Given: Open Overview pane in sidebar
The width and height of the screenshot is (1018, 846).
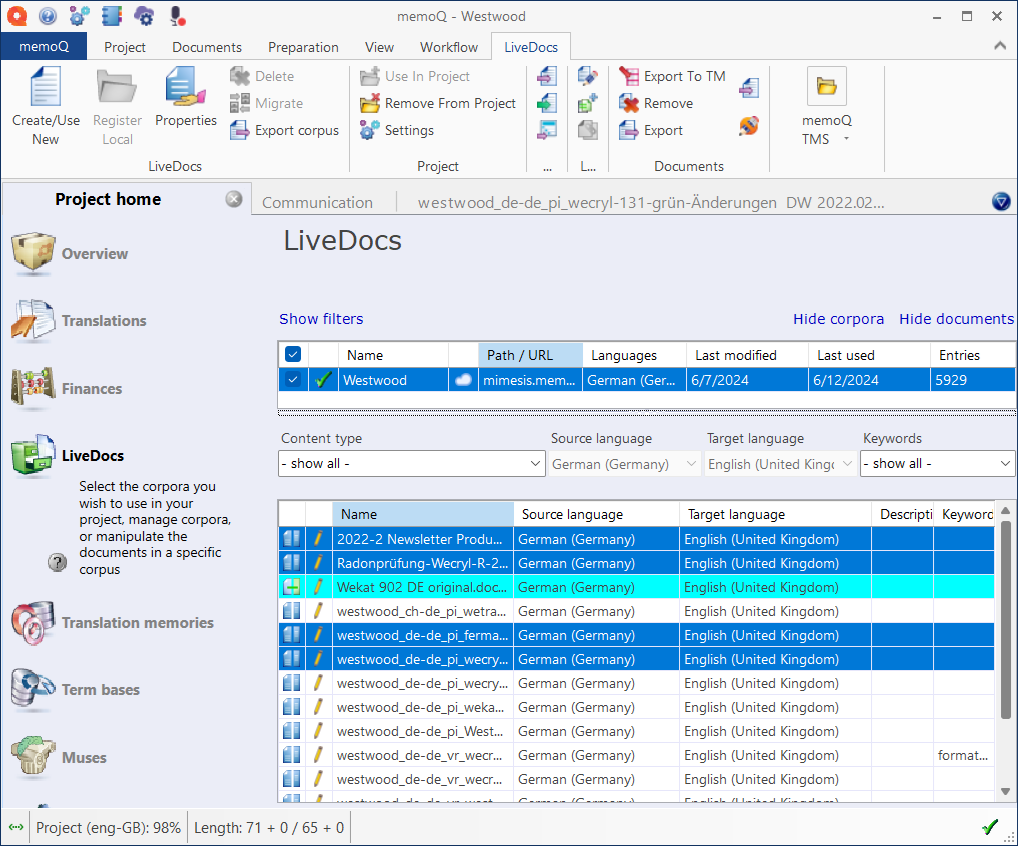Looking at the screenshot, I should (x=70, y=253).
